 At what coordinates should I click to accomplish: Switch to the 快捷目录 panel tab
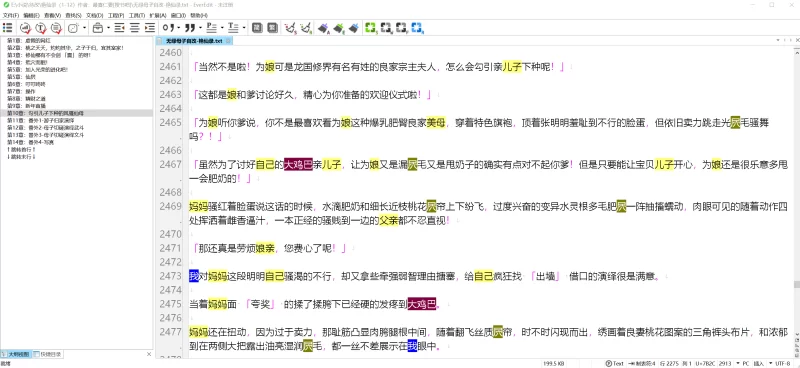pyautogui.click(x=48, y=354)
